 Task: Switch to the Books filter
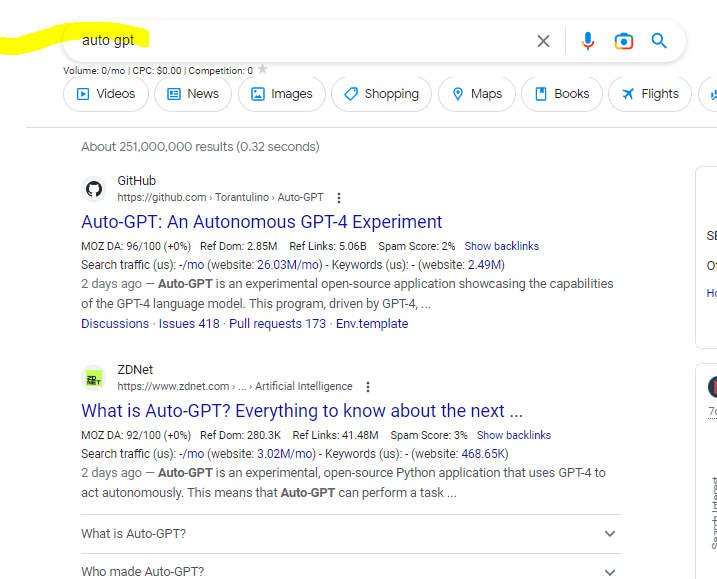562,94
